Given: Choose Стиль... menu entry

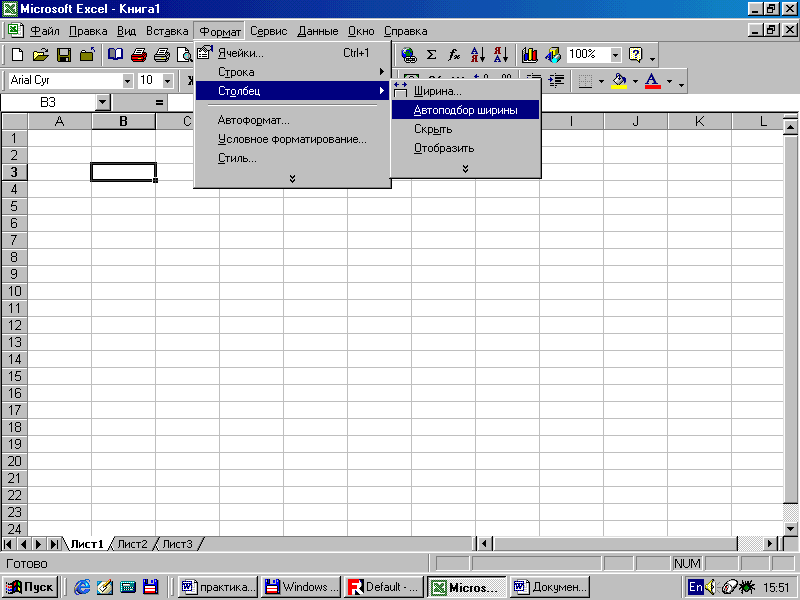Looking at the screenshot, I should pos(292,158).
